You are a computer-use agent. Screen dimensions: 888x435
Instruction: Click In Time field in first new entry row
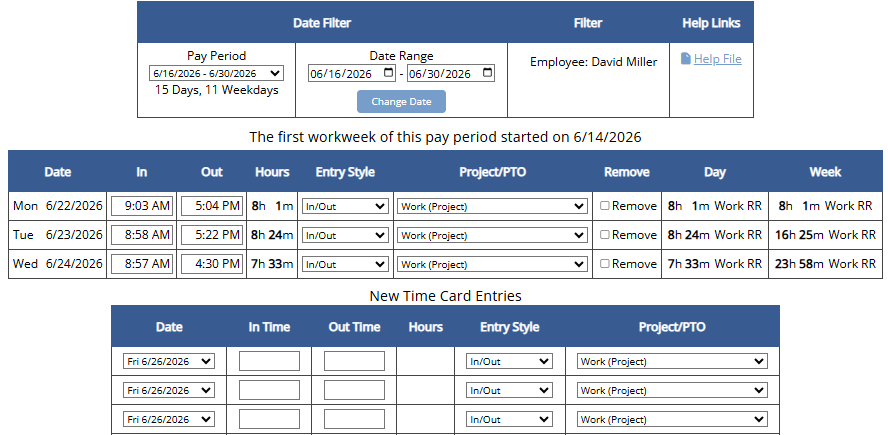tap(269, 361)
